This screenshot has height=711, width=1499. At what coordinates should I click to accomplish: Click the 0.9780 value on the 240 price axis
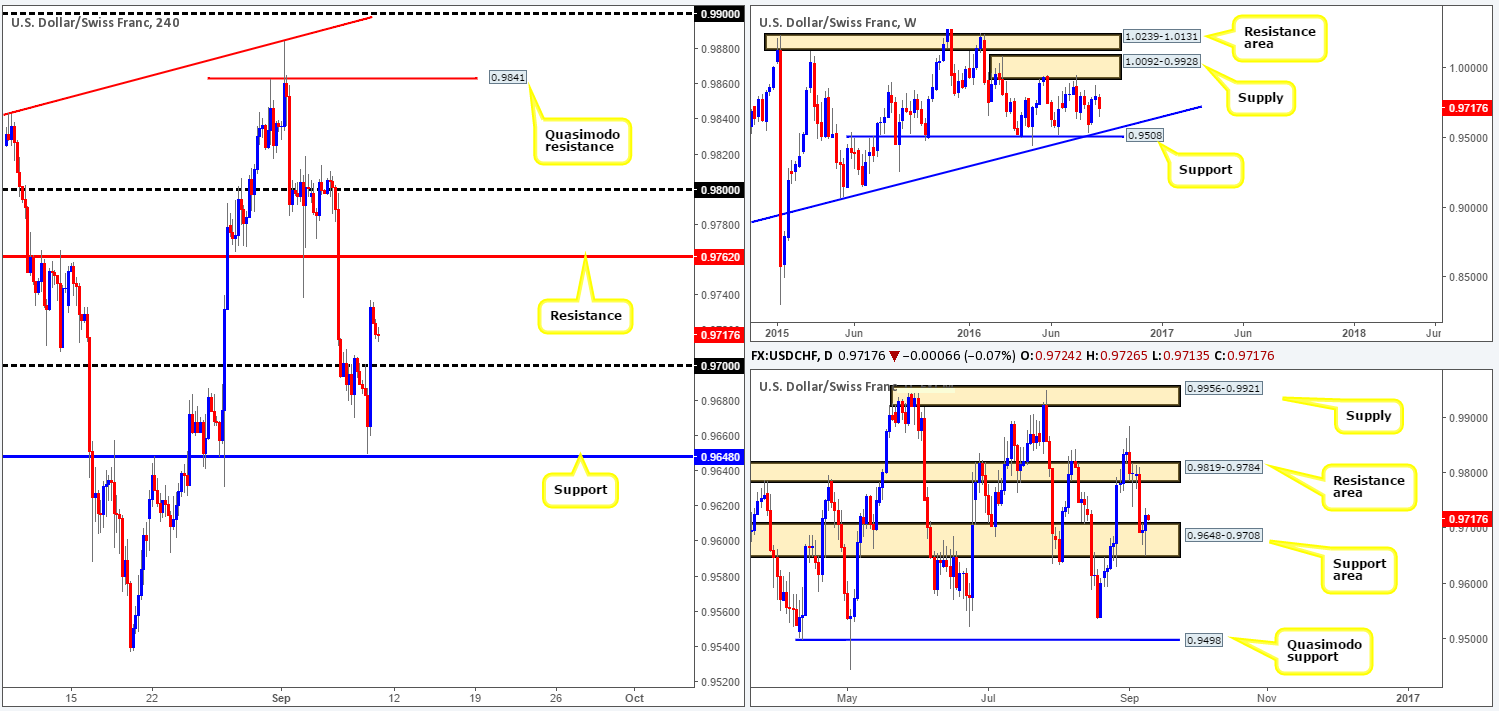click(720, 225)
